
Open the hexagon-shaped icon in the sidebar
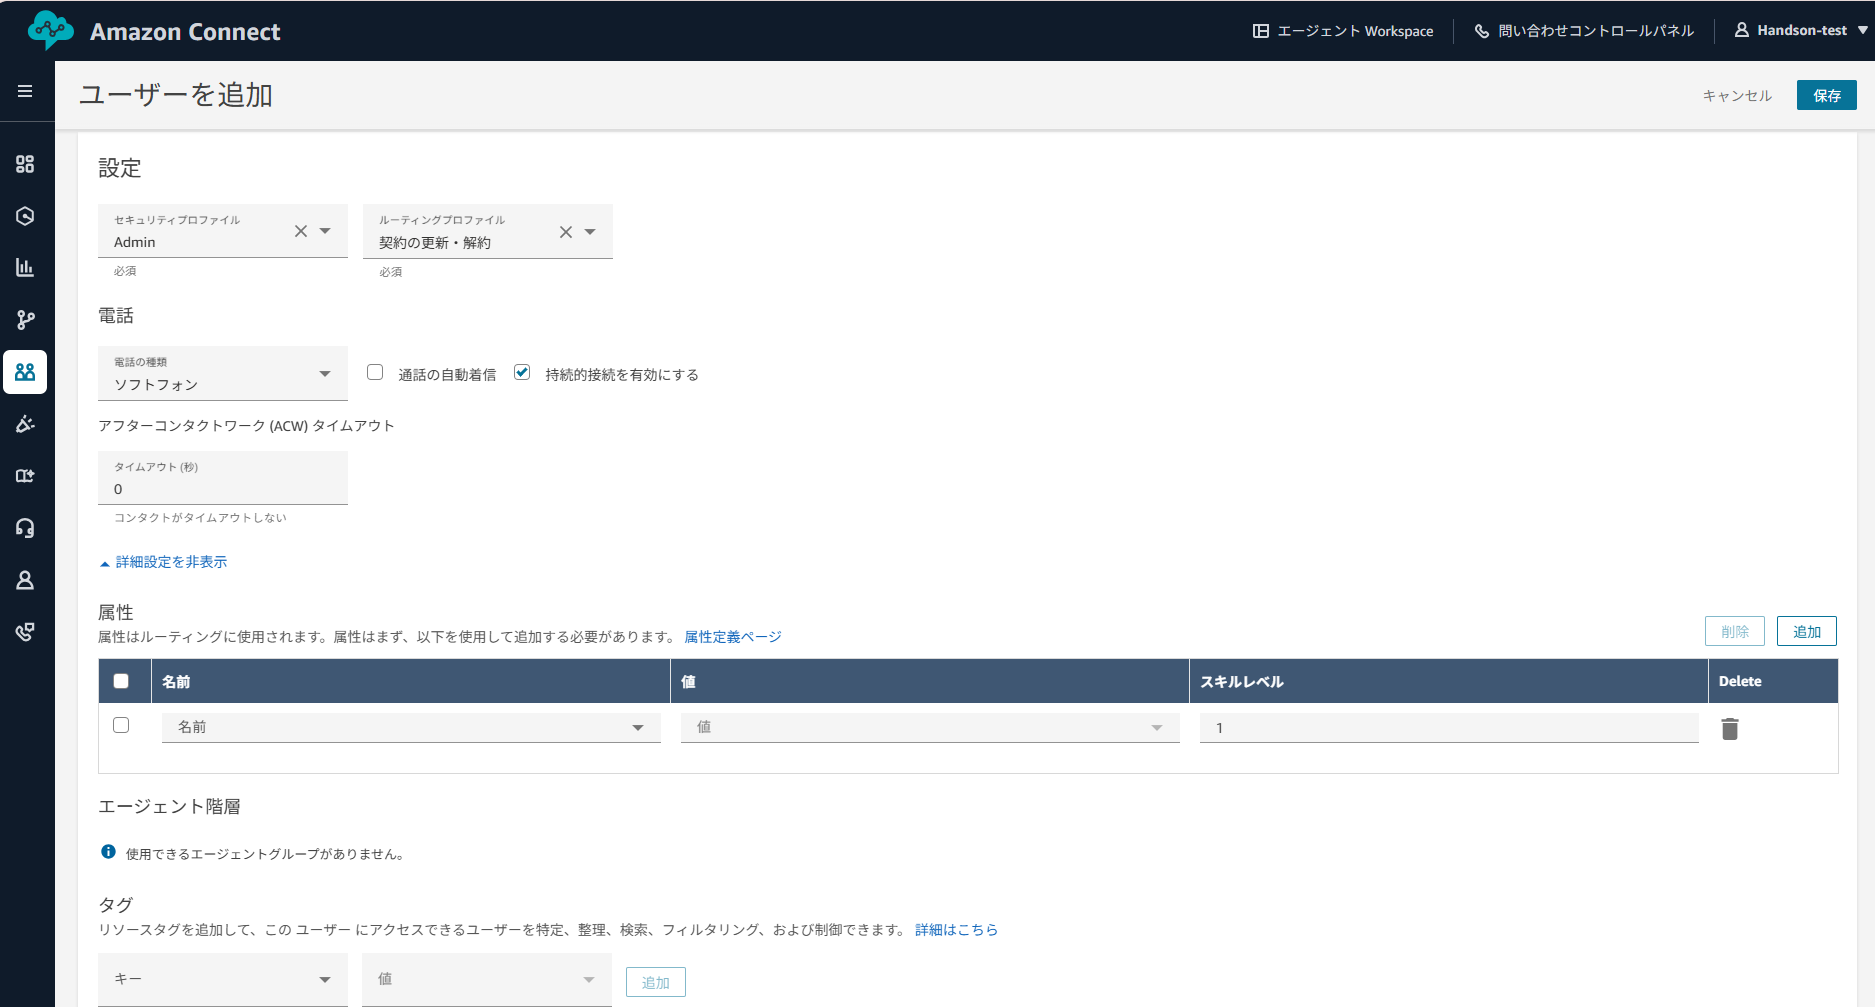25,216
